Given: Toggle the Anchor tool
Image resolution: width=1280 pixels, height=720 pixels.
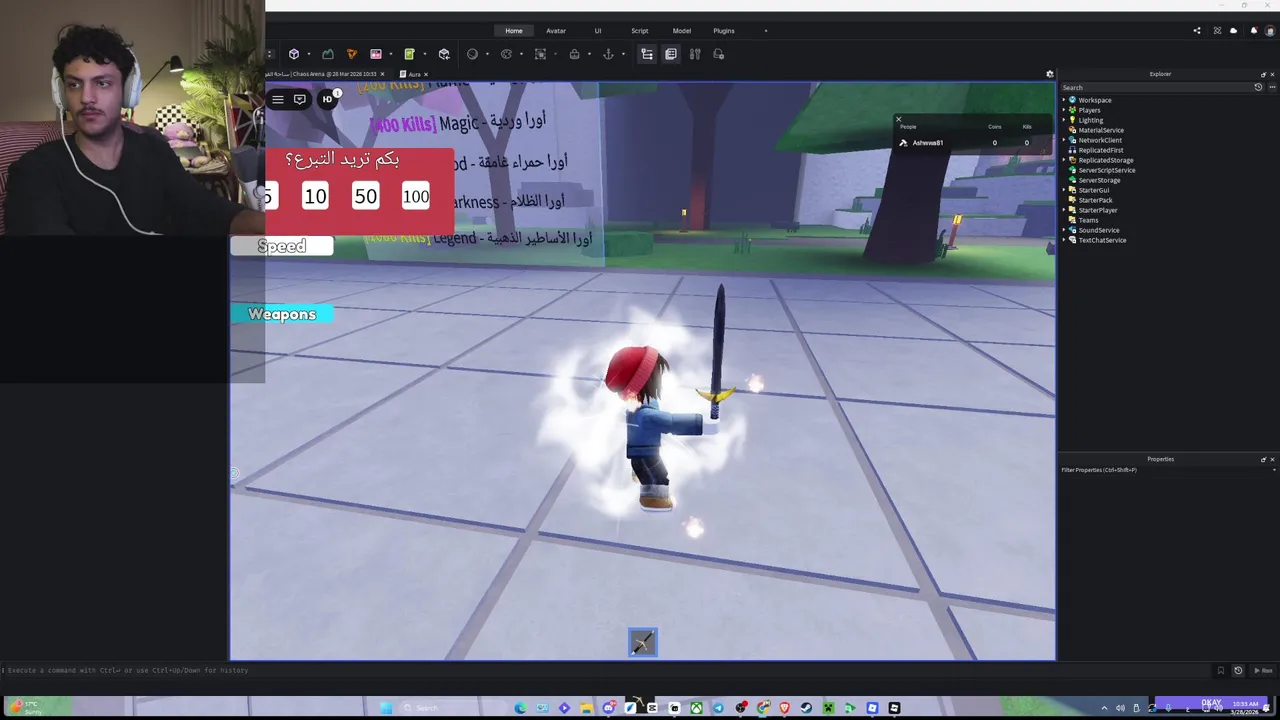Looking at the screenshot, I should point(608,54).
